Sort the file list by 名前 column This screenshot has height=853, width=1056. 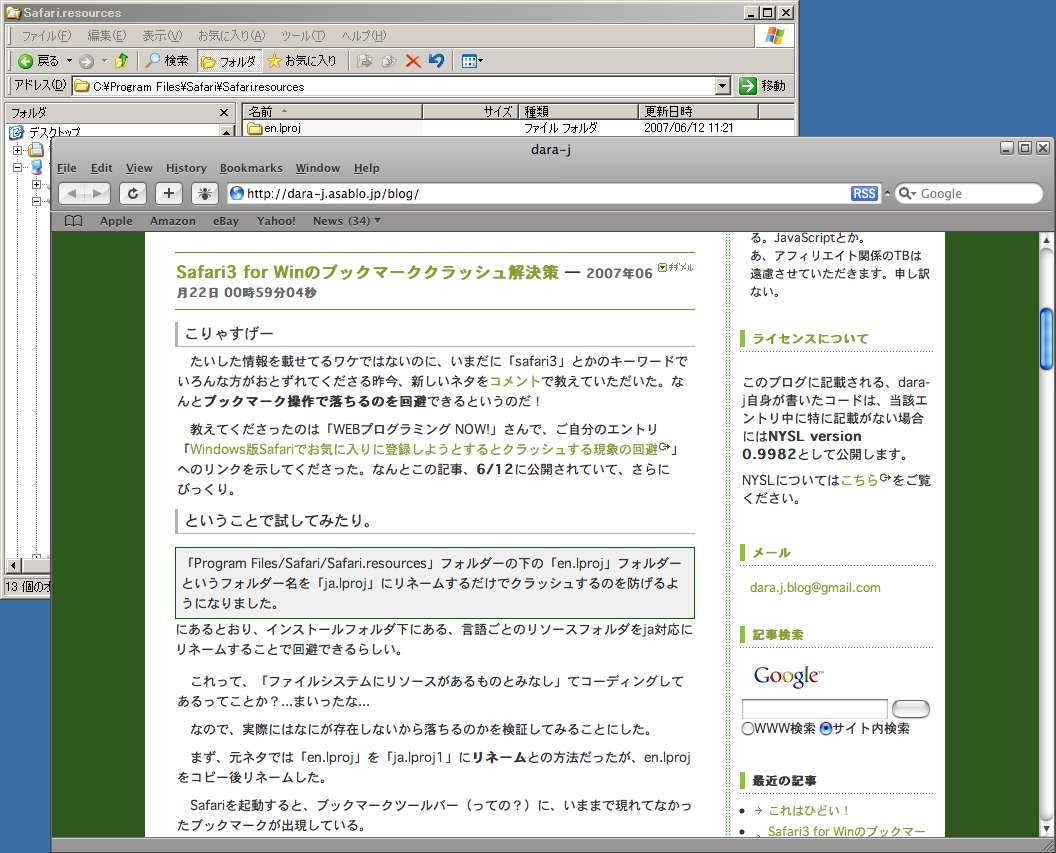[332, 112]
